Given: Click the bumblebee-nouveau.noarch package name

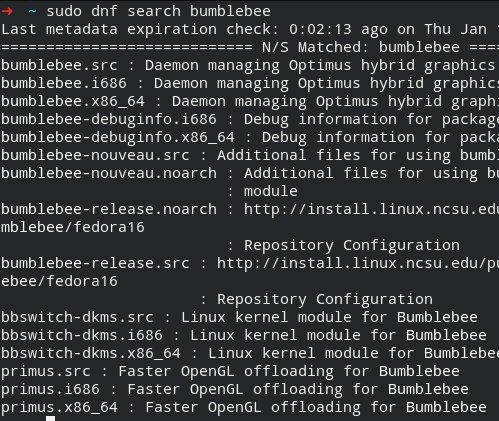Looking at the screenshot, I should tap(109, 173).
